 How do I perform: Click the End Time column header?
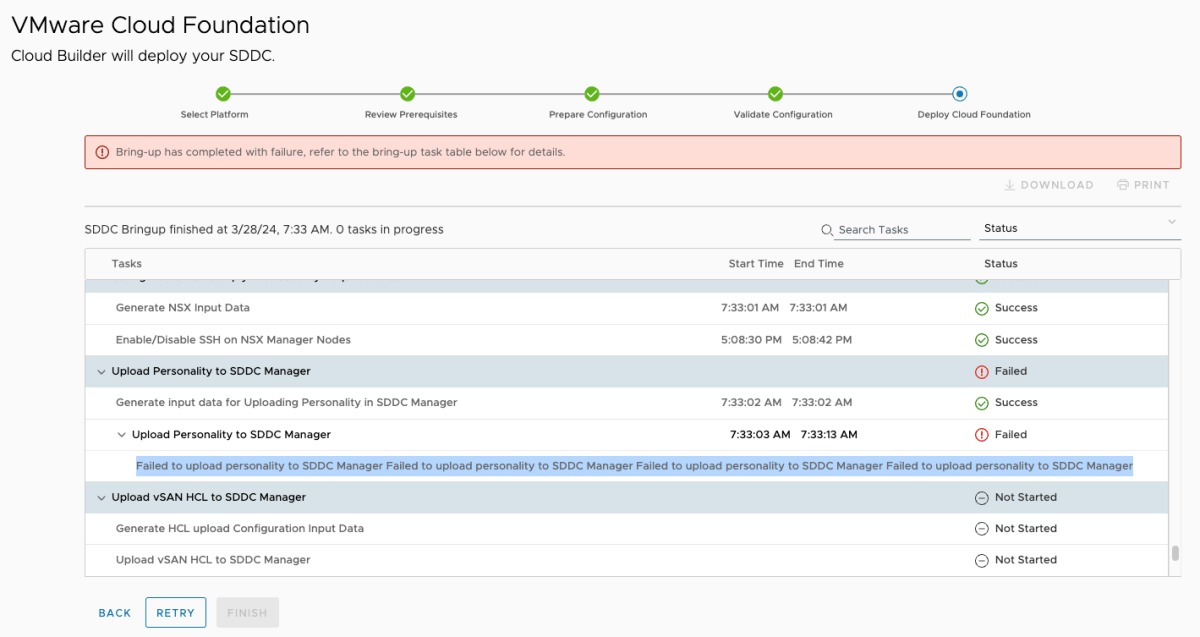pos(819,264)
